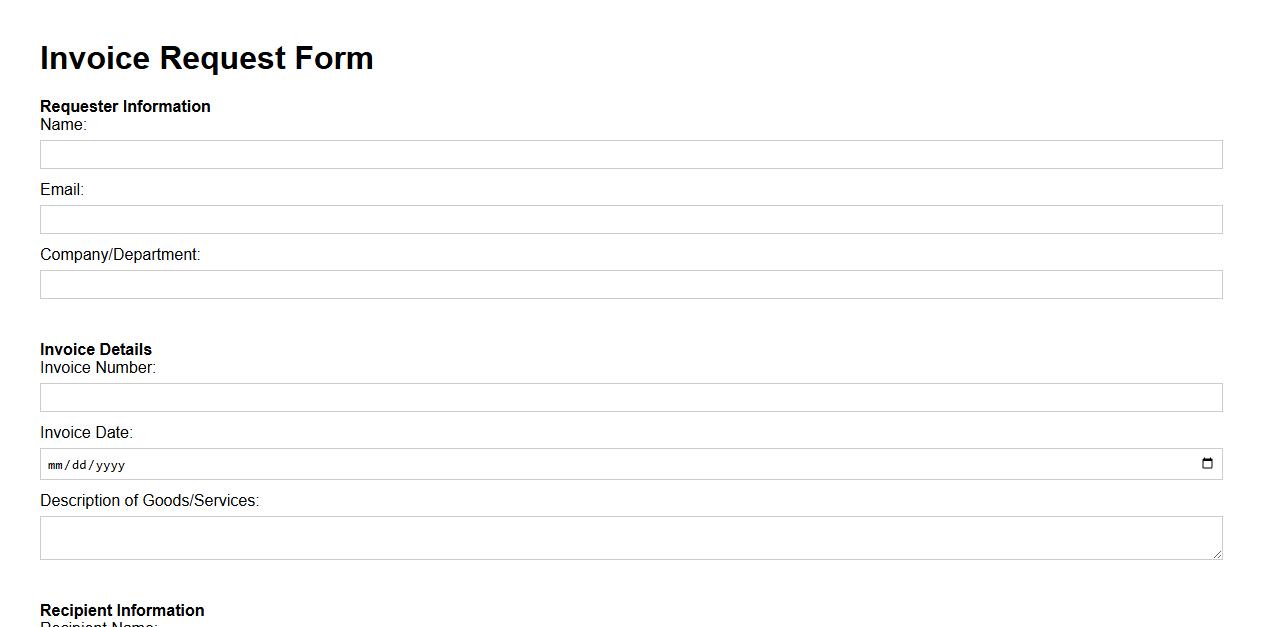
Task: Click the Invoice Request Form title
Action: point(206,58)
